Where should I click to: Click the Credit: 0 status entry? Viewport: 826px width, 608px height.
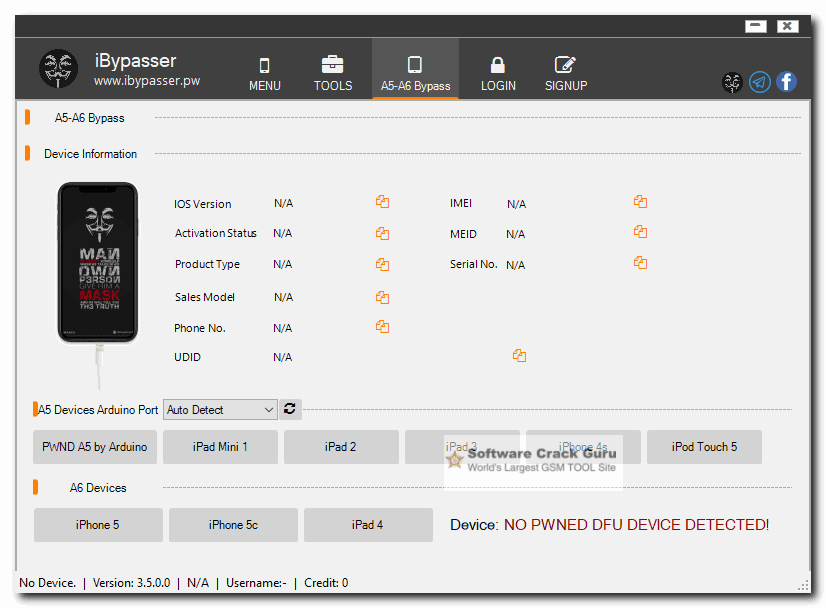pyautogui.click(x=326, y=583)
